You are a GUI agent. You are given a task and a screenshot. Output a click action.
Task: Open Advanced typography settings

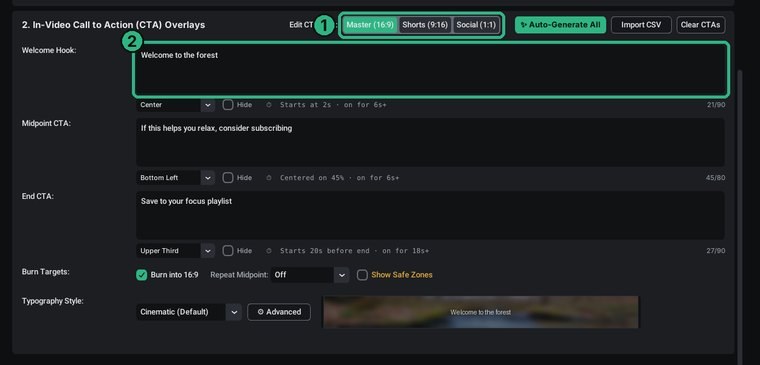tap(279, 312)
